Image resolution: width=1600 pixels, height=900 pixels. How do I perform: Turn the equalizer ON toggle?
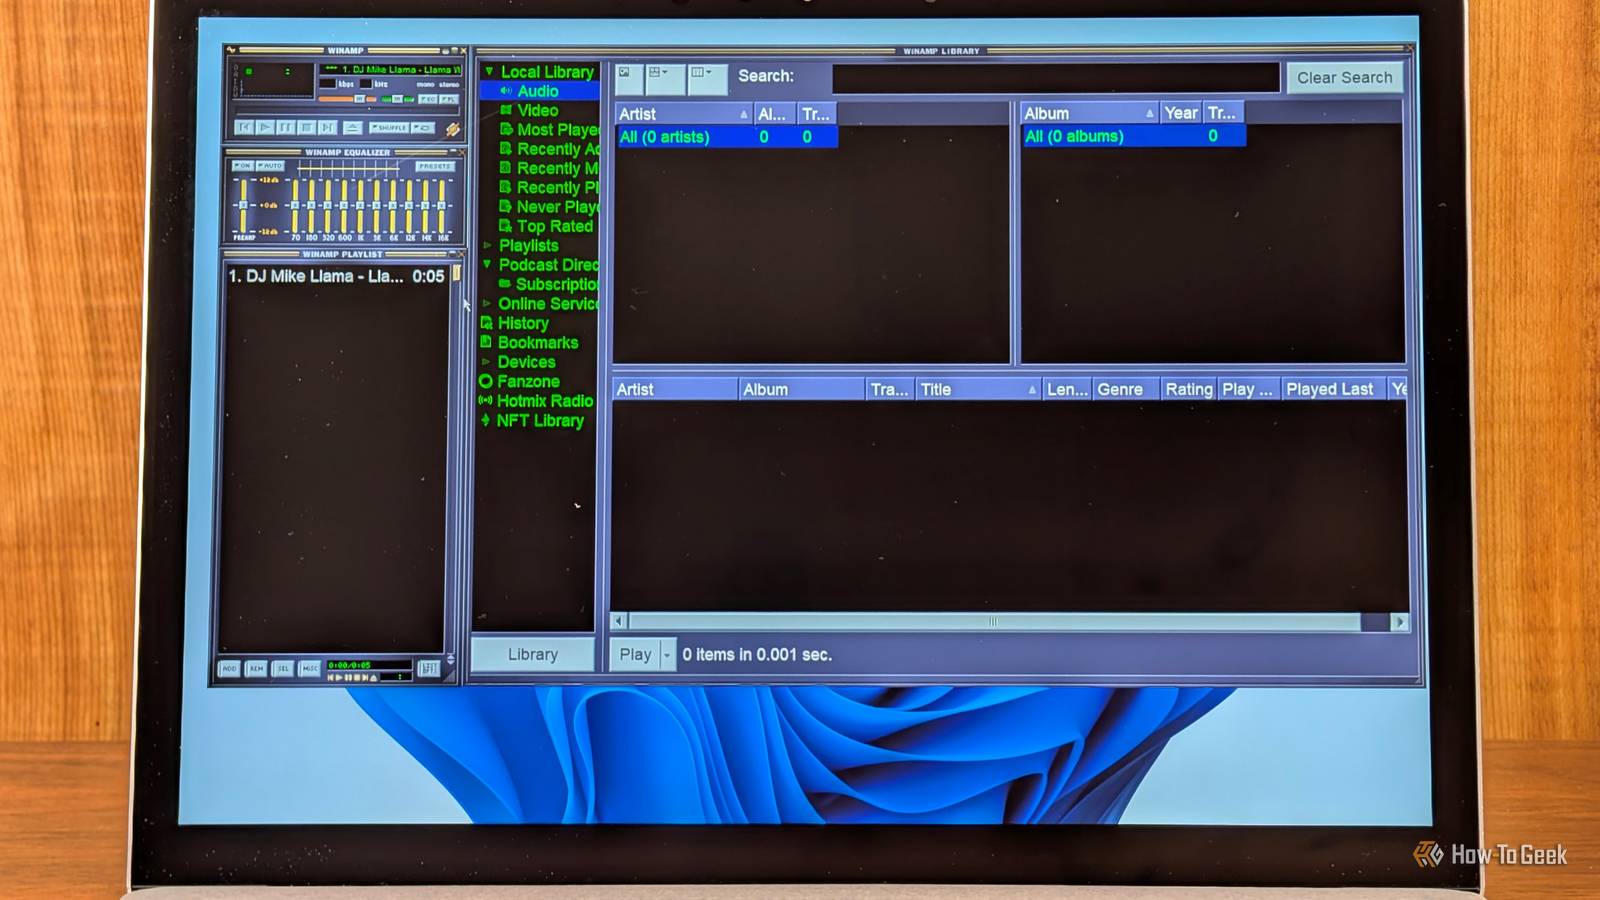coord(243,166)
